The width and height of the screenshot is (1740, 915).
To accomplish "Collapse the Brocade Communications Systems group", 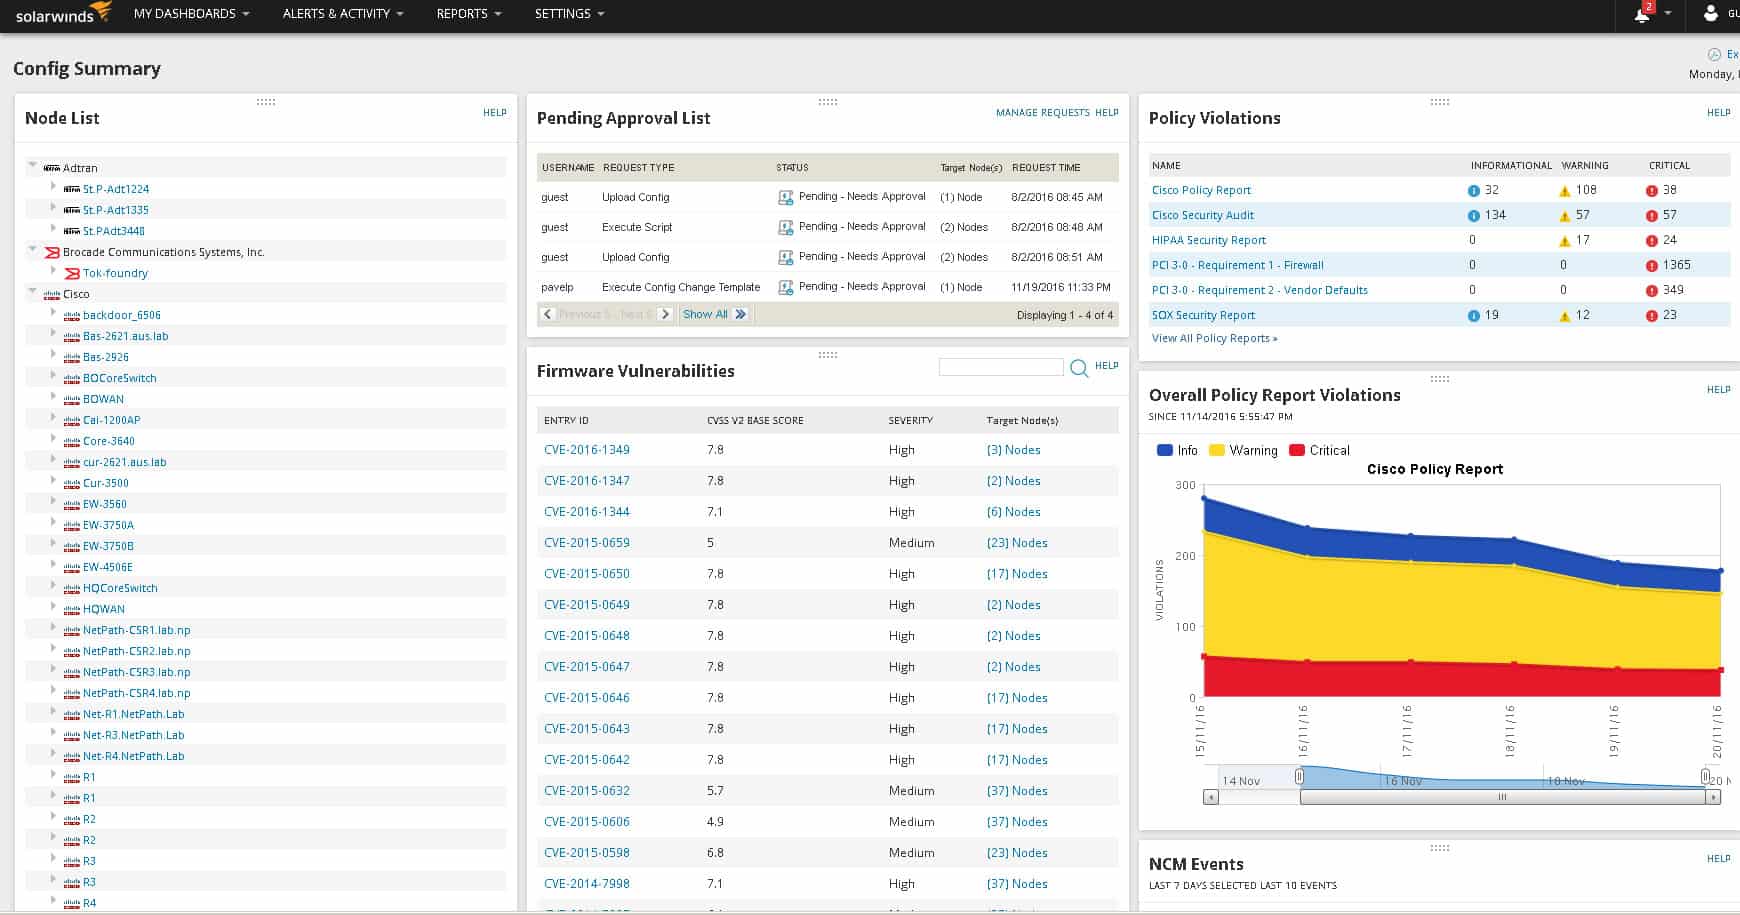I will (x=33, y=250).
